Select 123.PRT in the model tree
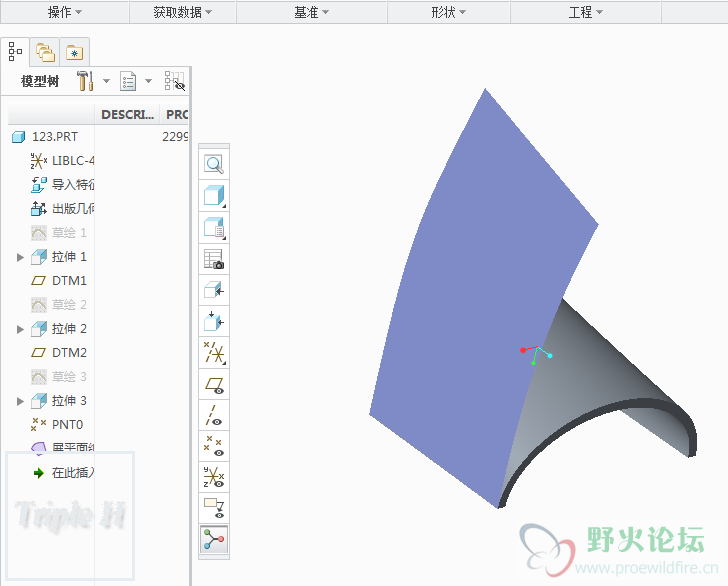 tap(54, 137)
